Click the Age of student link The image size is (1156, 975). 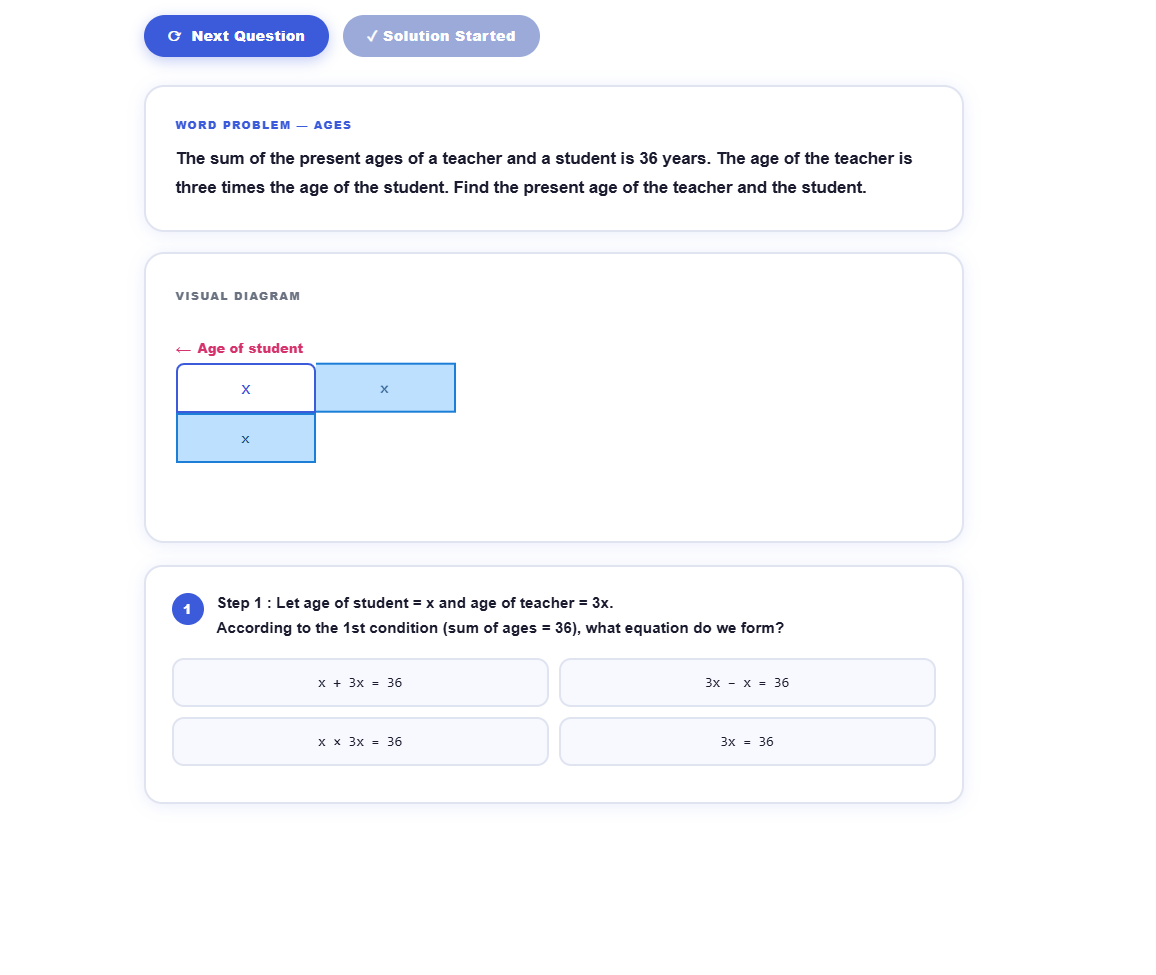click(250, 348)
